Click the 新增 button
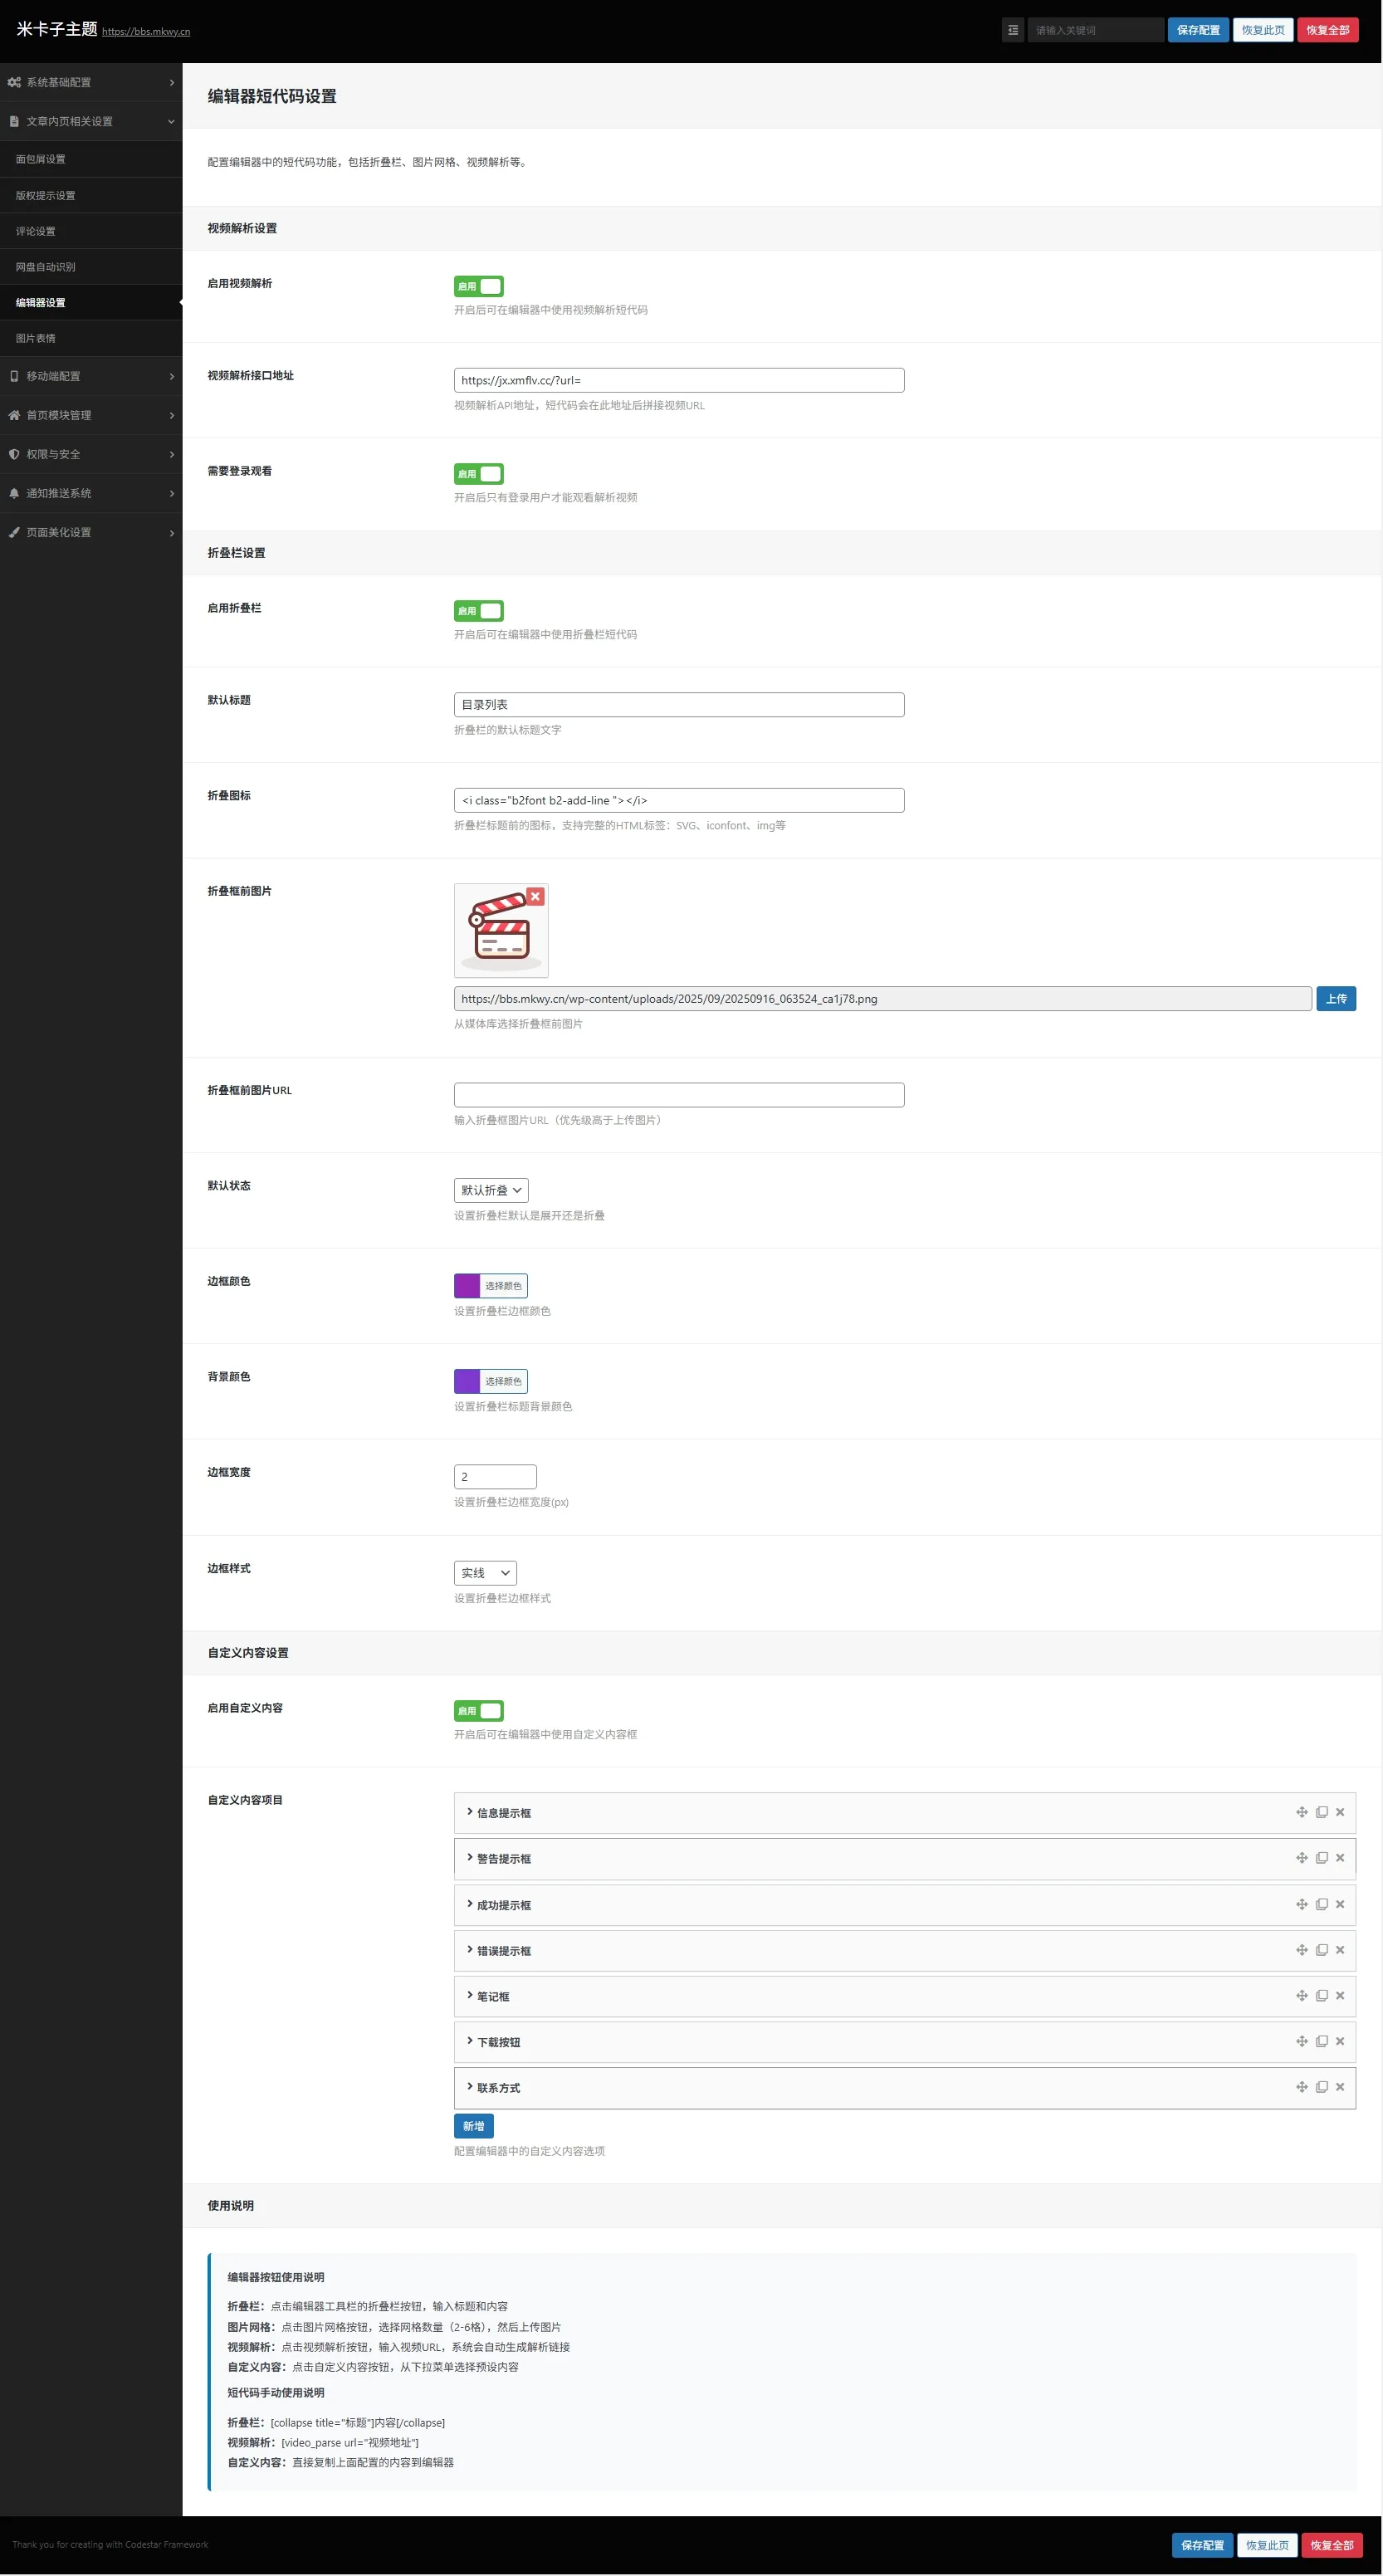This screenshot has width=1383, height=2576. point(473,2126)
